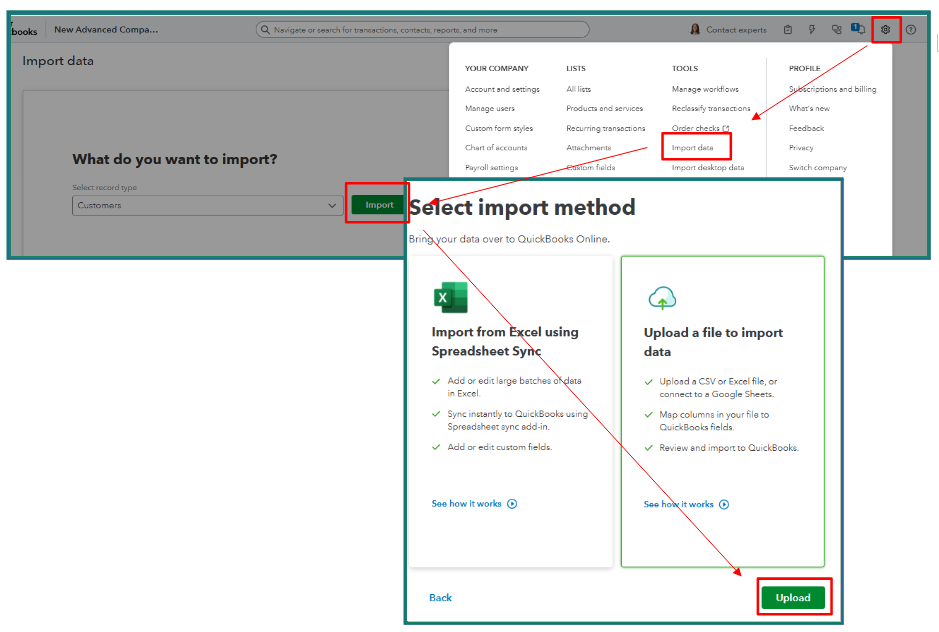The image size is (939, 632).
Task: Open the New Advanced Company name switcher
Action: coord(106,30)
